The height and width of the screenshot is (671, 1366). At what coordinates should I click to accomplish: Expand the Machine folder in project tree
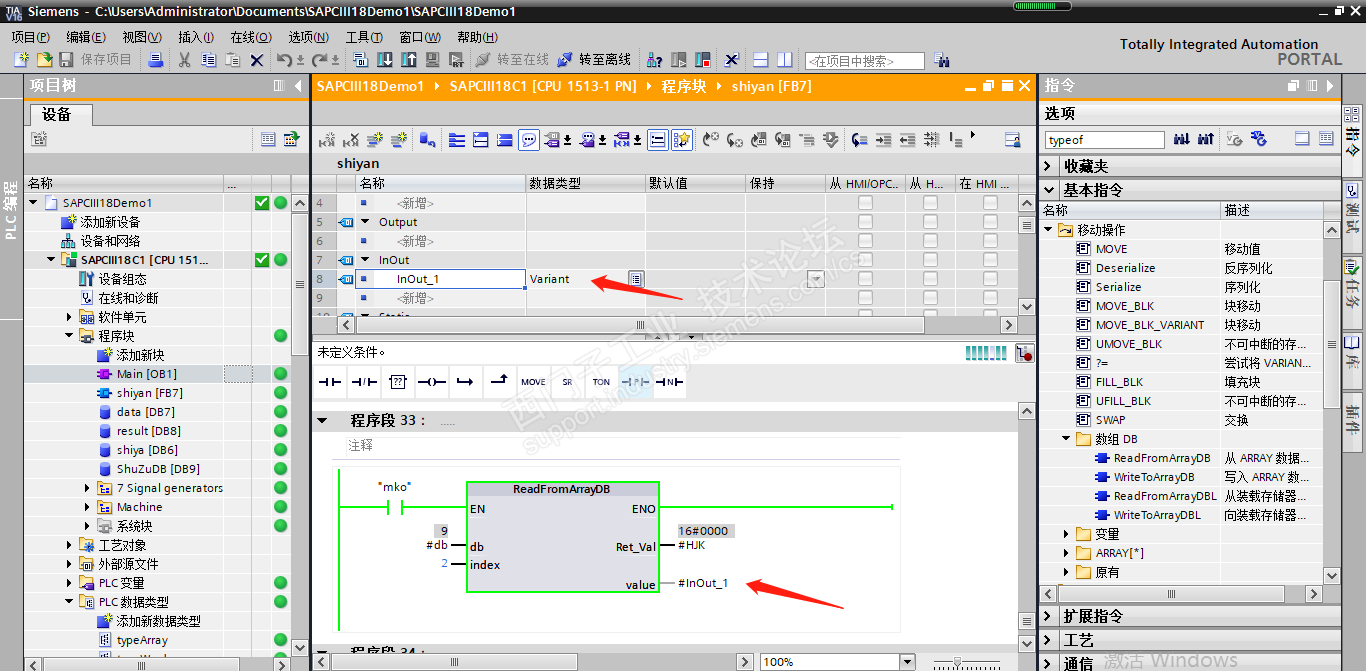(87, 507)
